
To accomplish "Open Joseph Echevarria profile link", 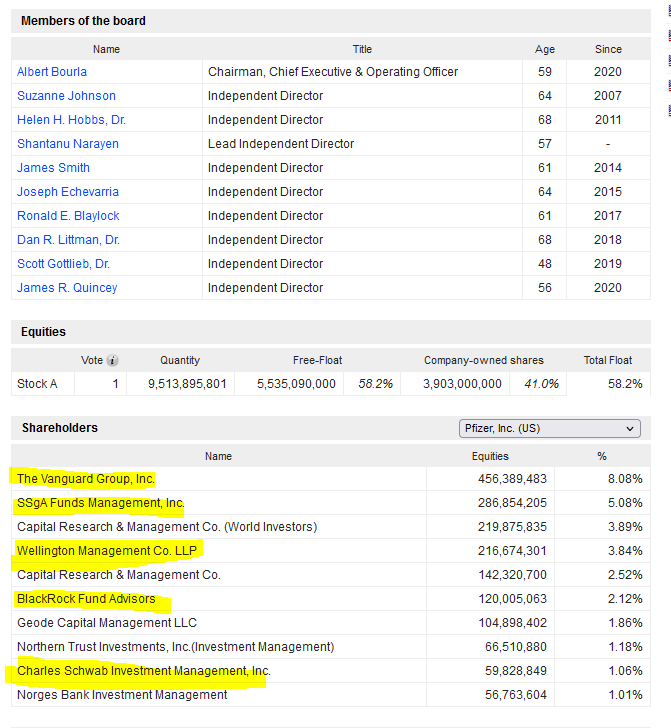I will tap(68, 192).
